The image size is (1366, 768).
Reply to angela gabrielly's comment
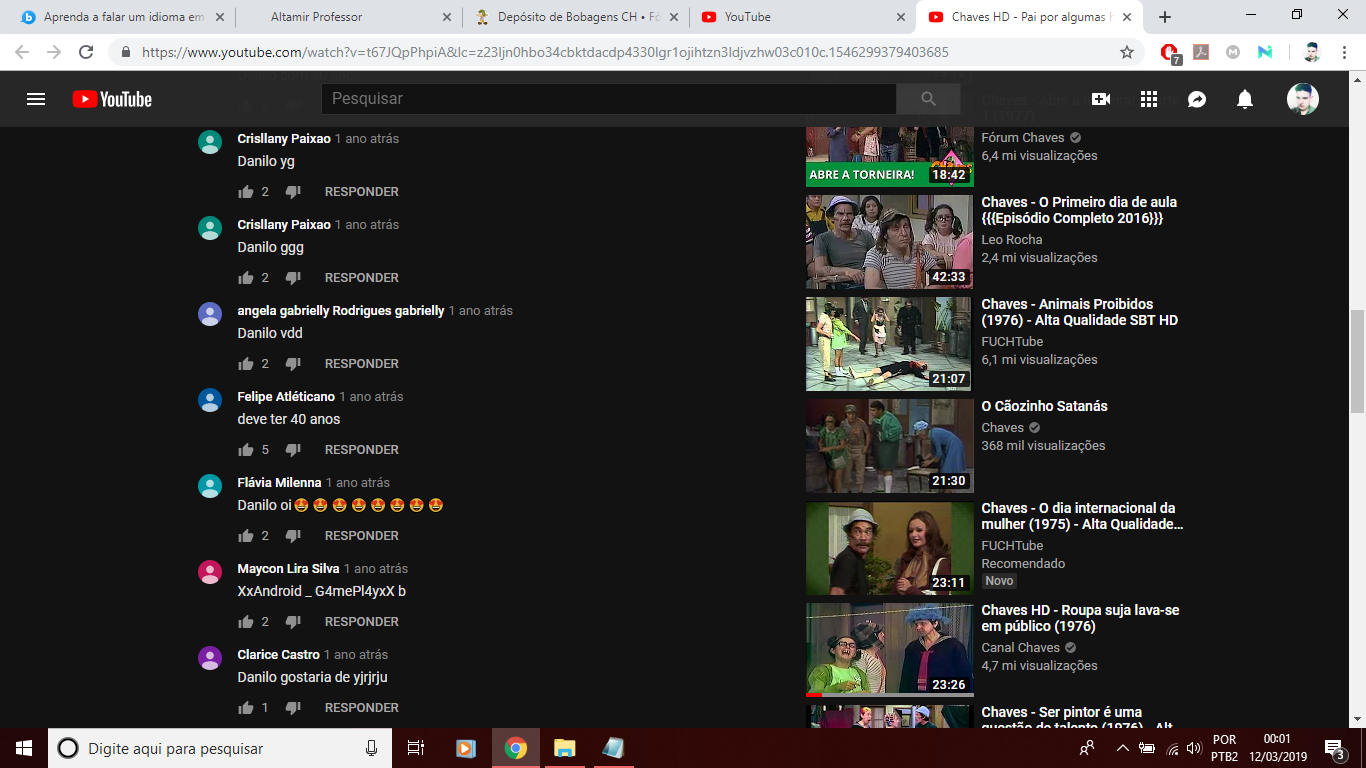[x=362, y=364]
